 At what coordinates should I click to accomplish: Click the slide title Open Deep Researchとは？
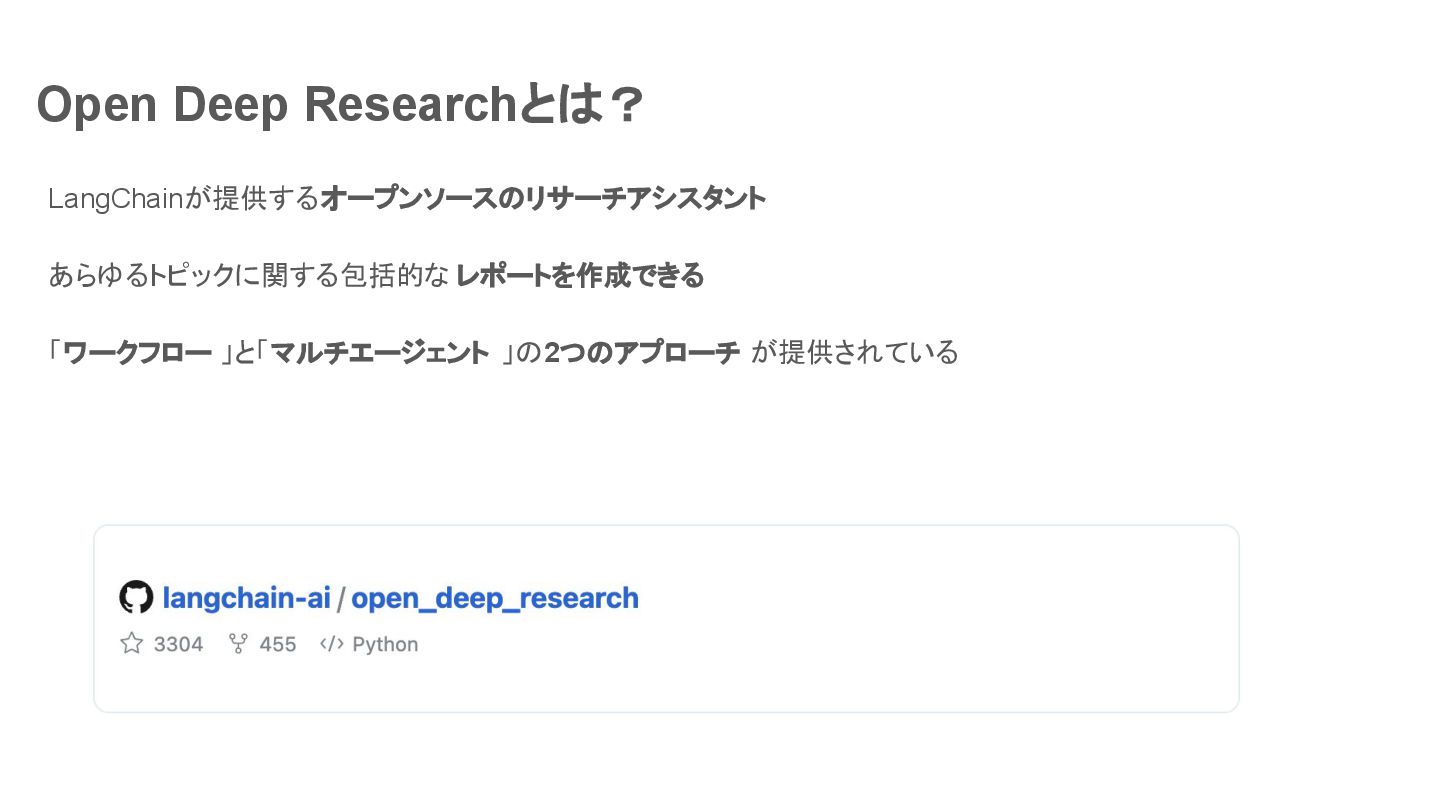click(x=340, y=104)
